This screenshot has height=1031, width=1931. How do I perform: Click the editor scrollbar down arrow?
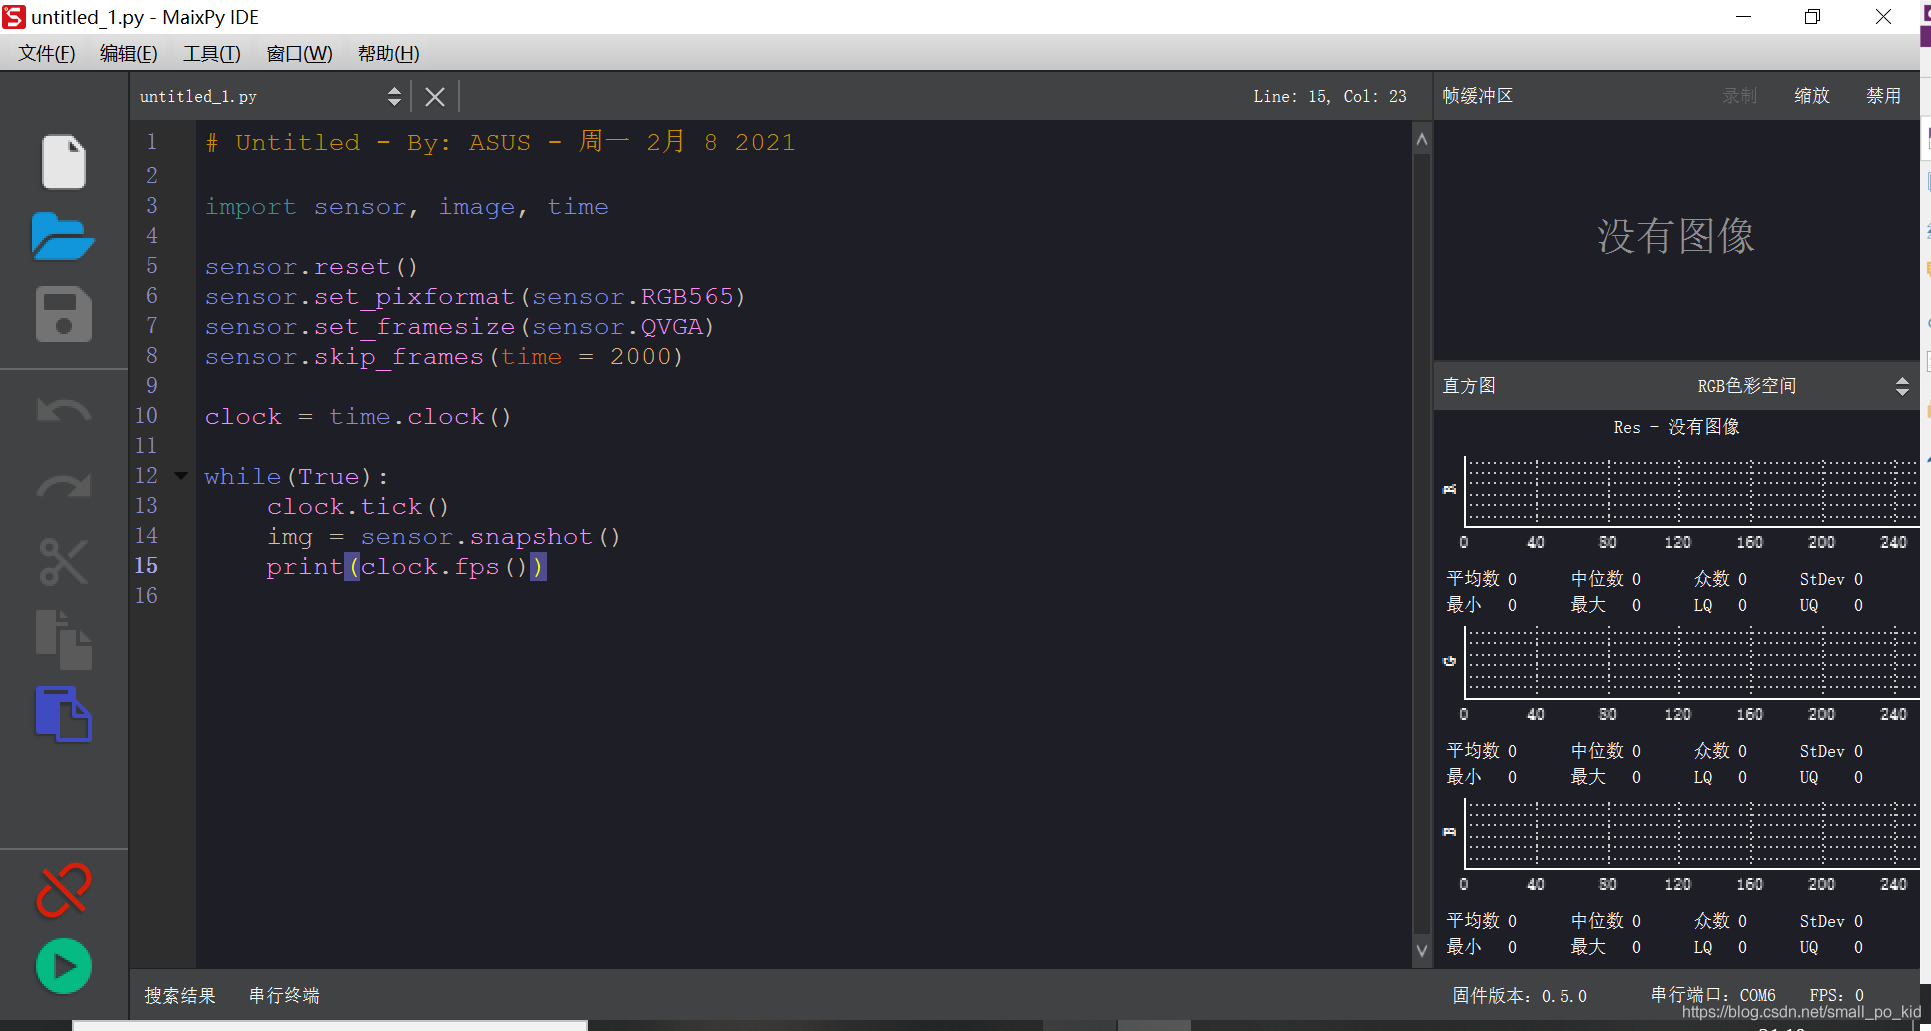(1421, 950)
